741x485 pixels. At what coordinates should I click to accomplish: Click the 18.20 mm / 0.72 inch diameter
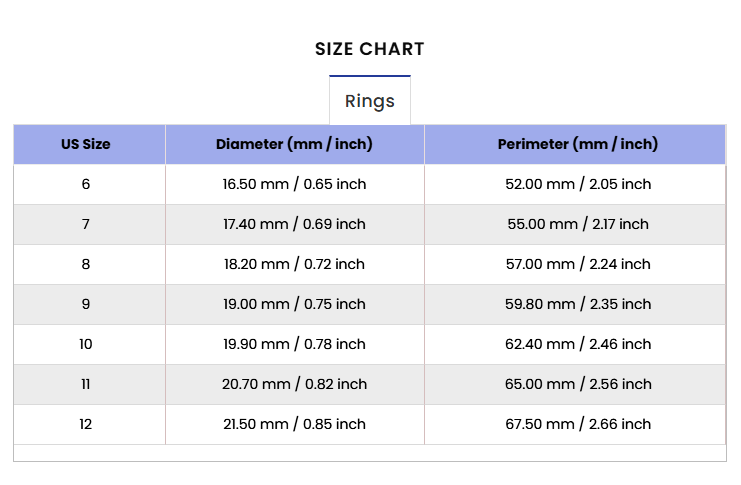coord(294,264)
